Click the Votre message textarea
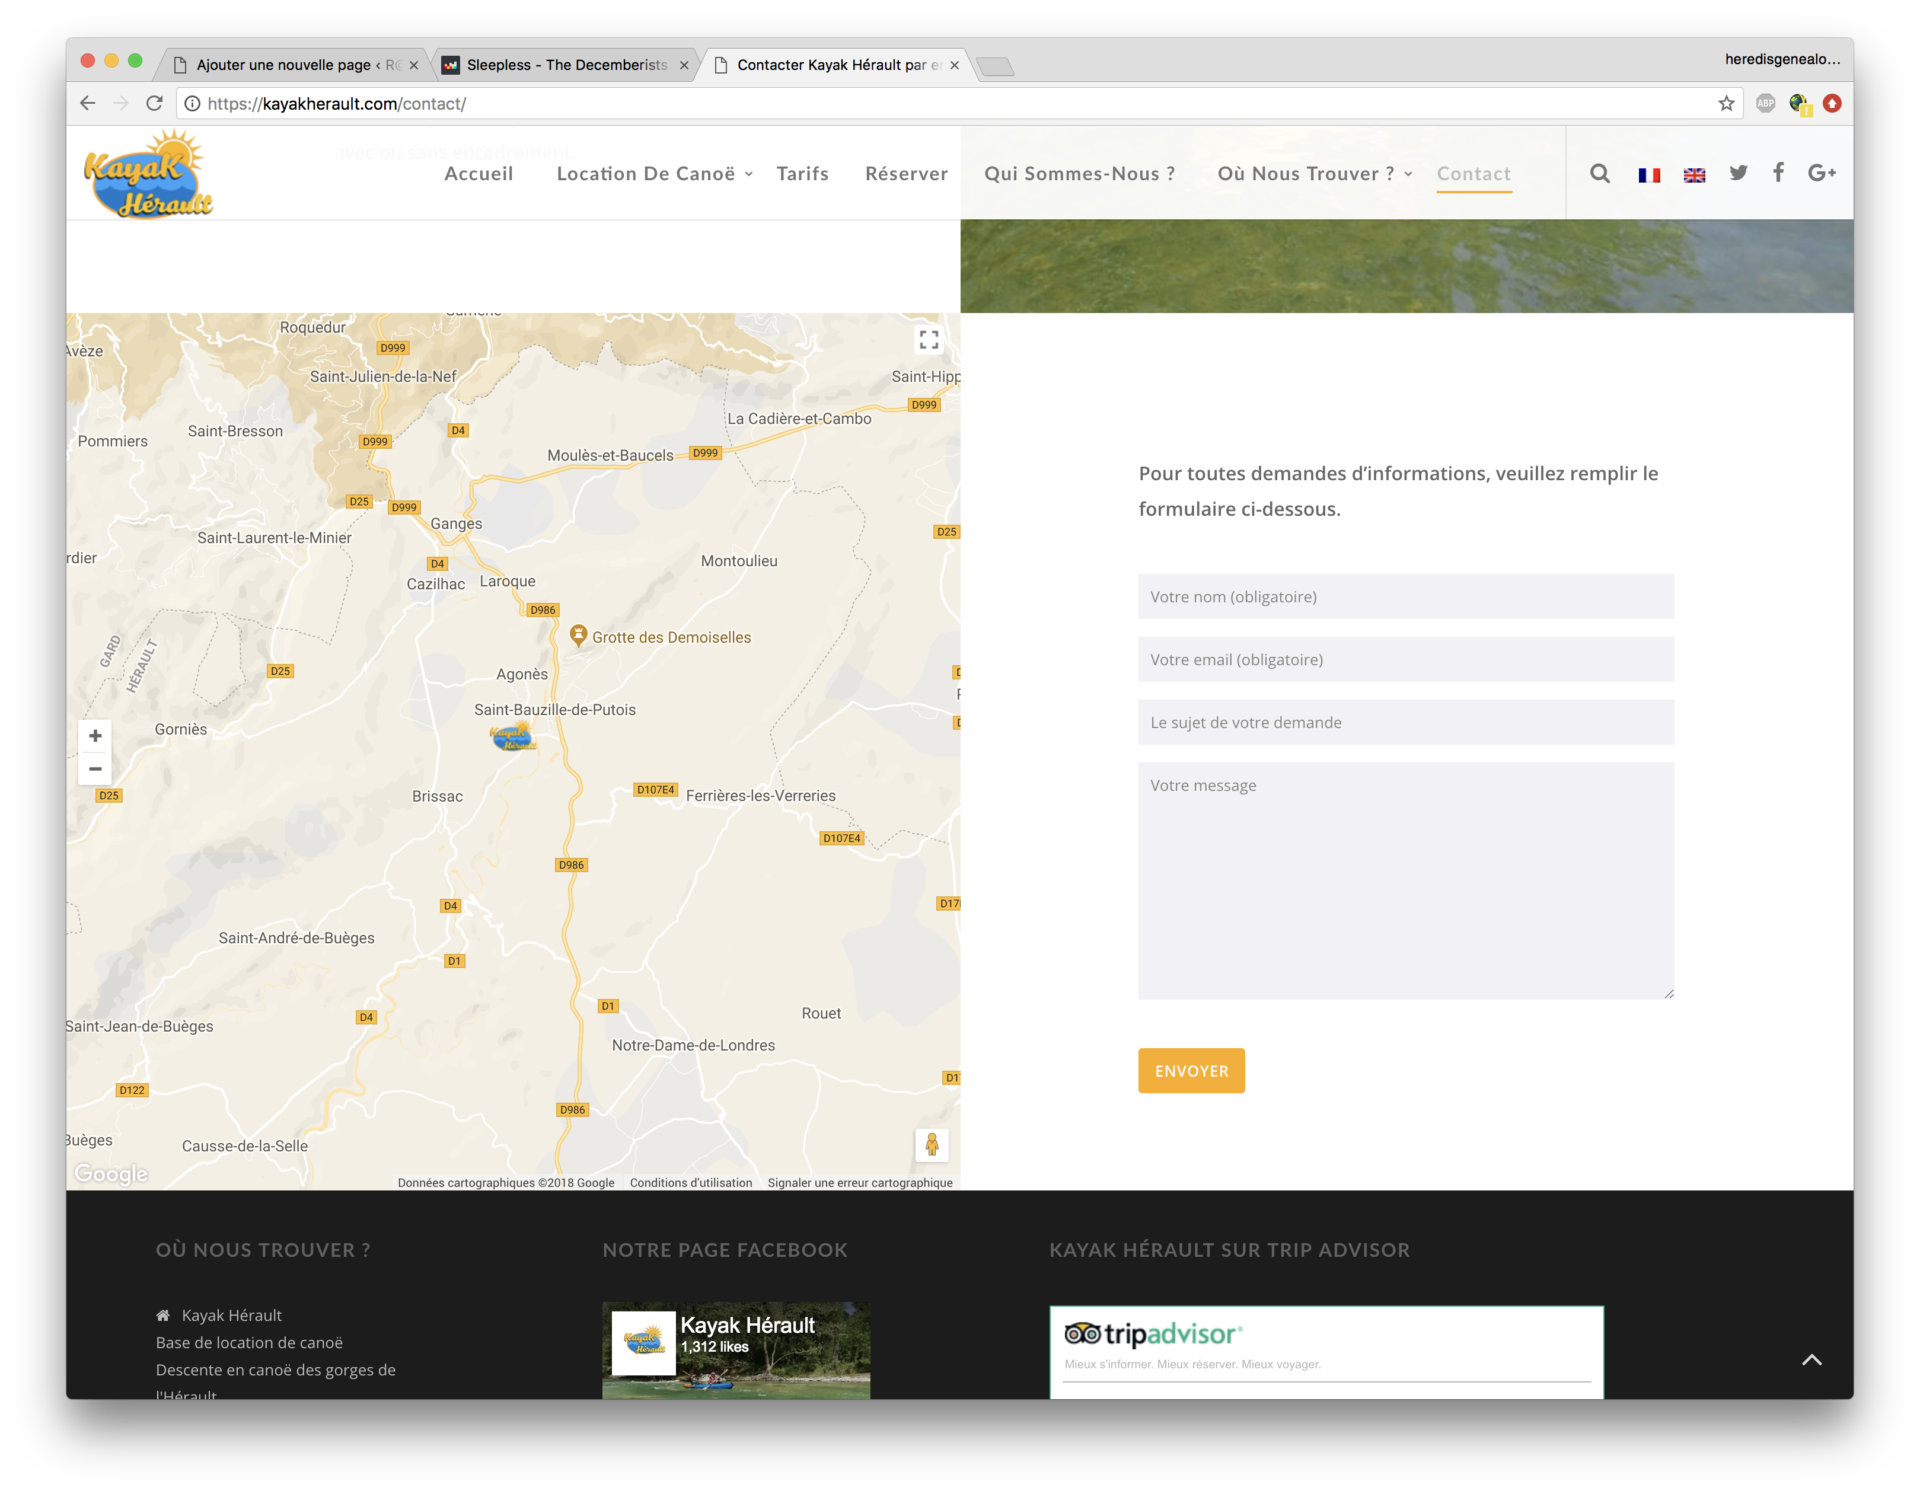1920x1494 pixels. tap(1406, 881)
